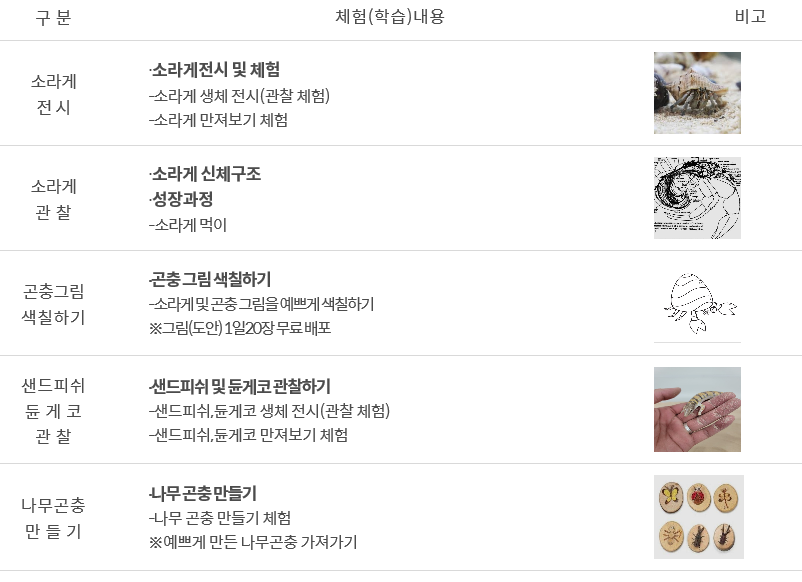
Task: Click the hermit crab anatomy diagram image
Action: [697, 198]
